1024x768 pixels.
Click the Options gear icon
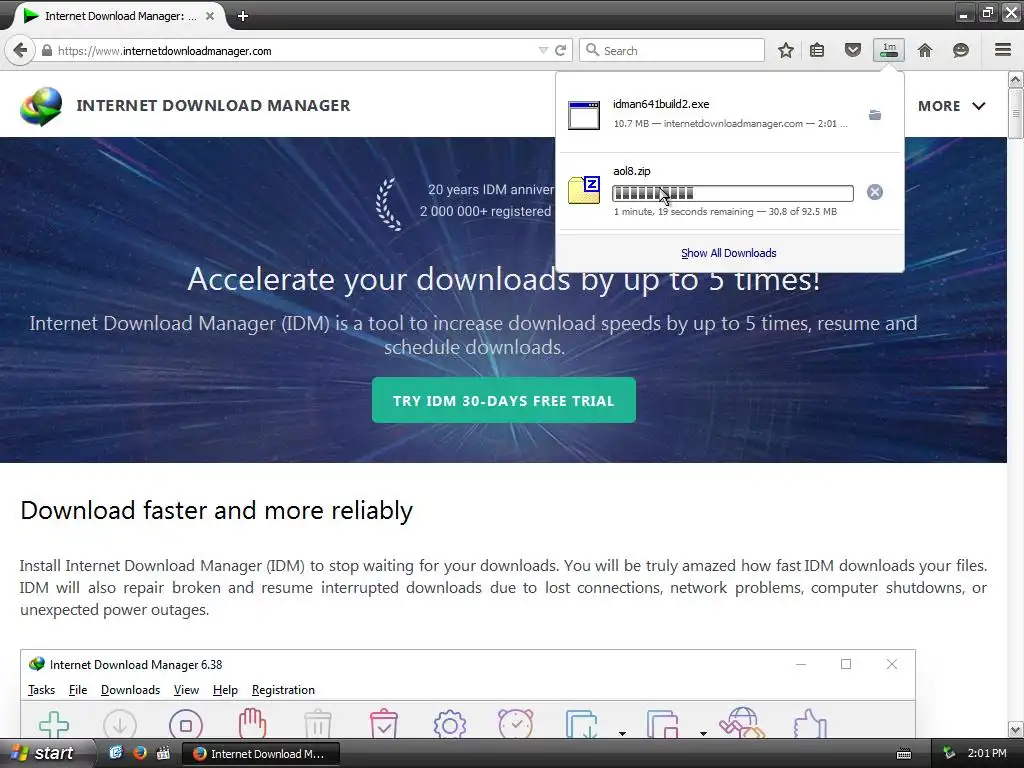point(450,725)
